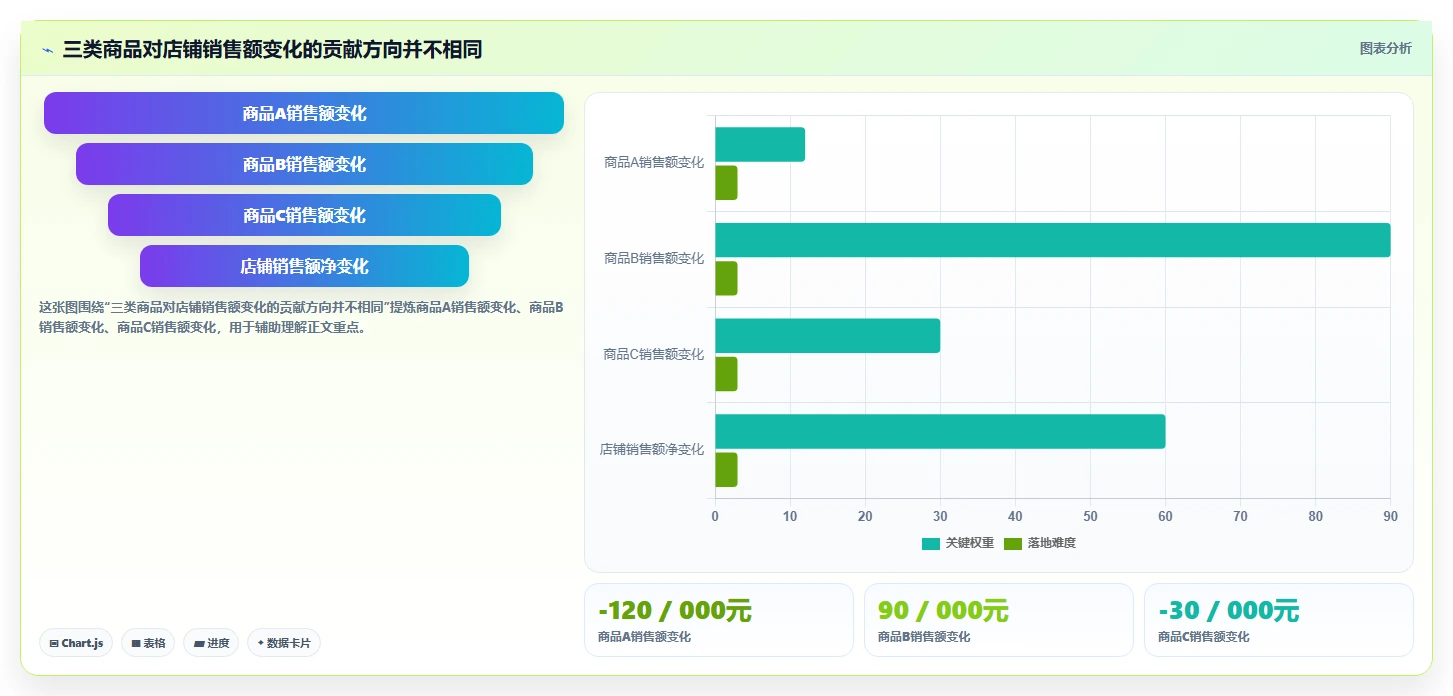Click the 商品B销售额变化 caption under 90 / 000元

(924, 637)
